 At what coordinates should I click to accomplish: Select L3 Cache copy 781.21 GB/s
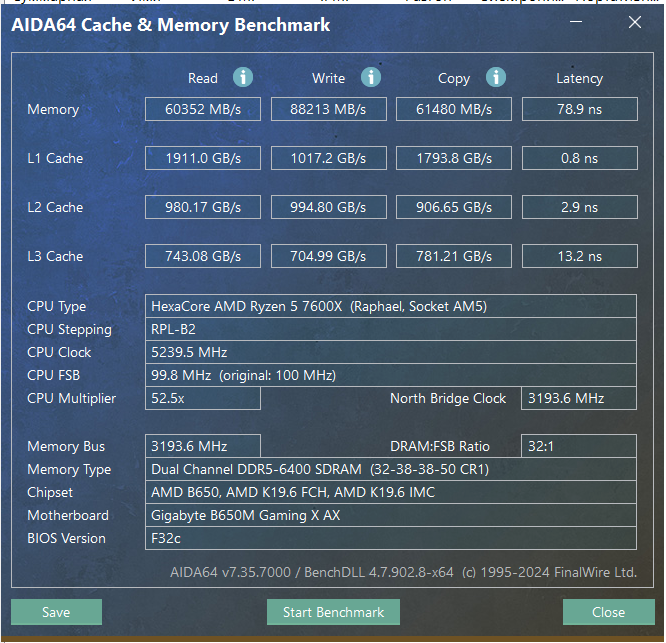pyautogui.click(x=454, y=256)
